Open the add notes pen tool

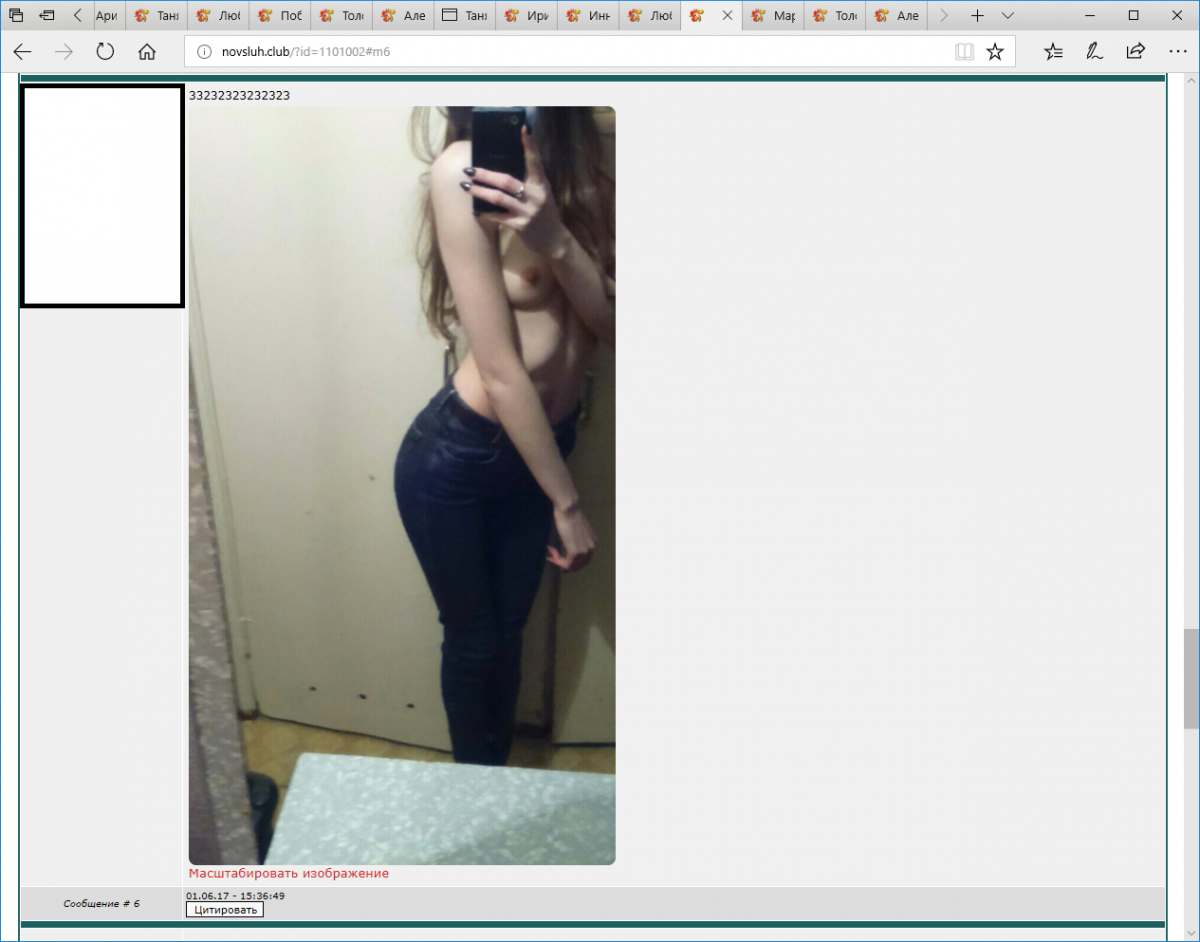[1094, 52]
